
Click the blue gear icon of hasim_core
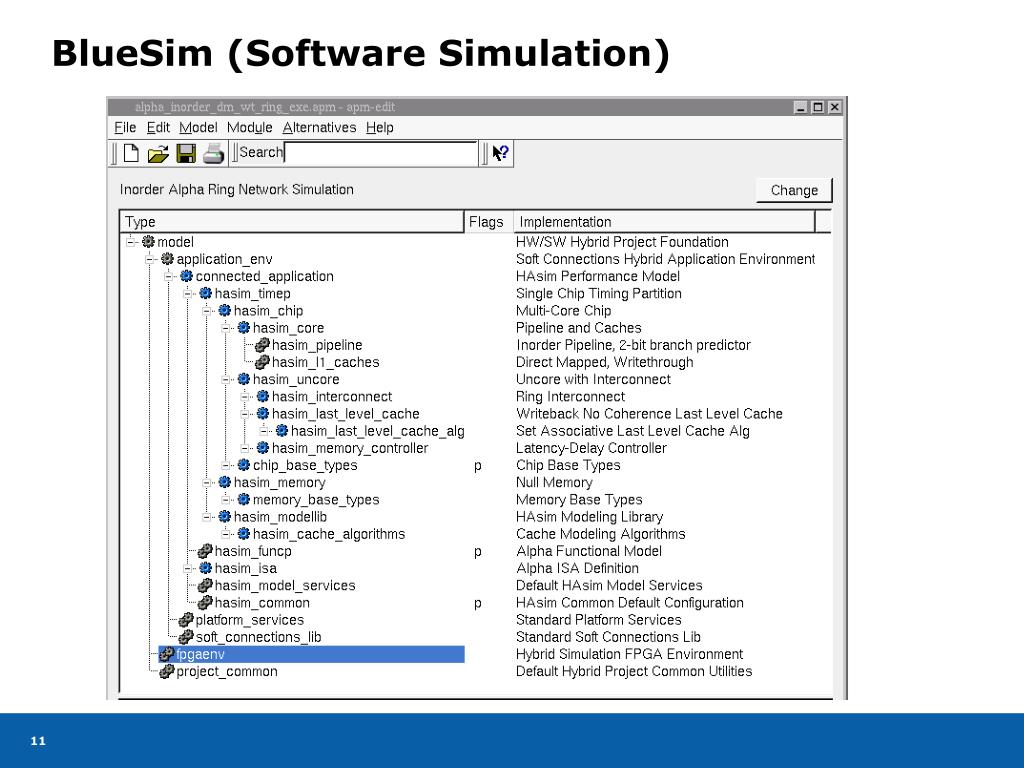point(244,327)
